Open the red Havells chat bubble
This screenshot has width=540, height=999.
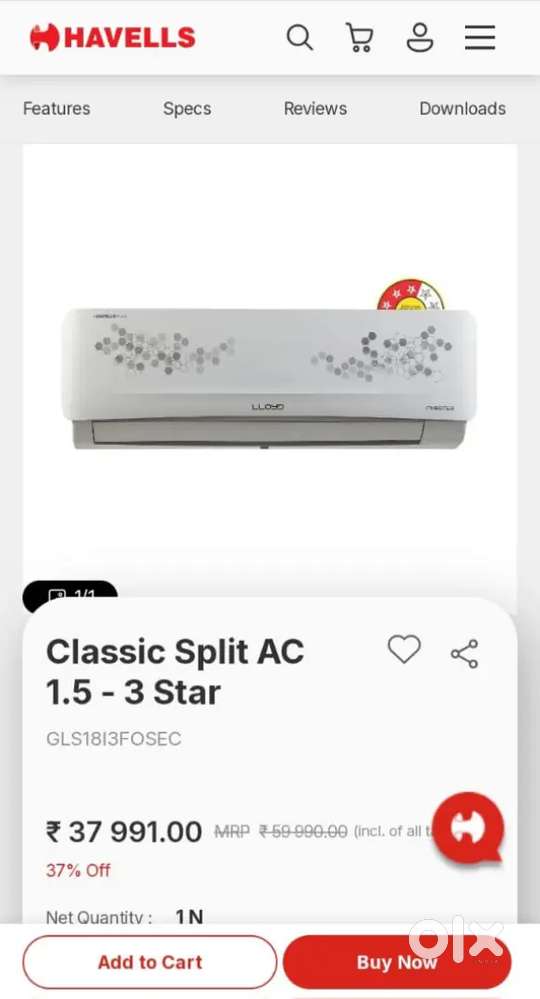click(469, 827)
